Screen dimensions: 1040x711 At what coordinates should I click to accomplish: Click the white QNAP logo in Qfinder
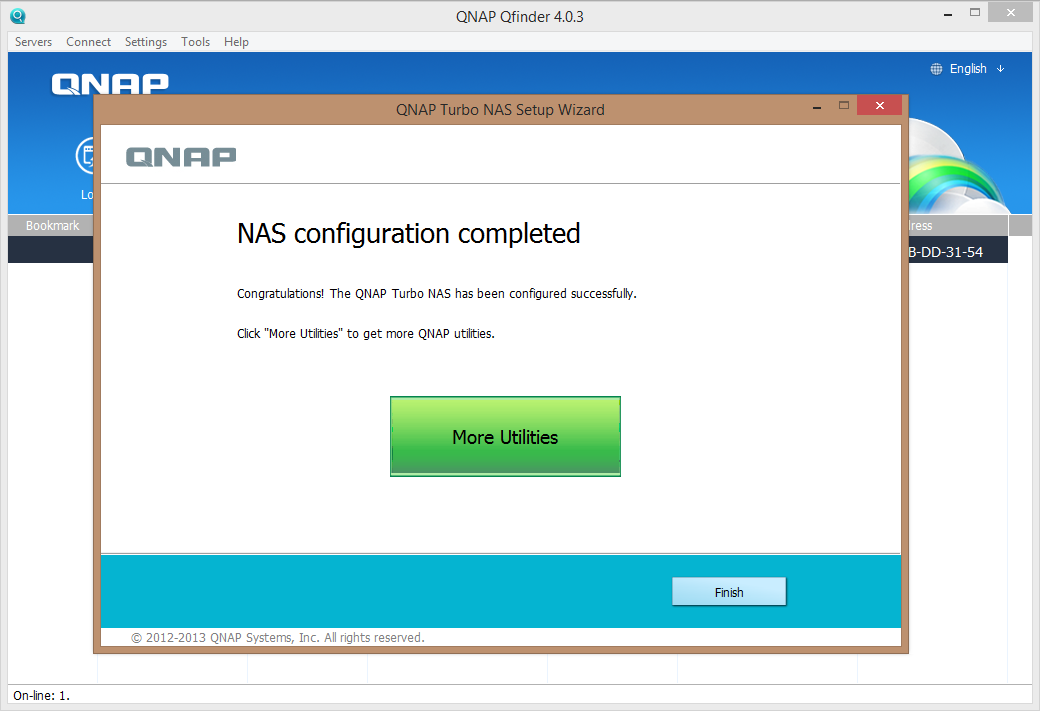coord(110,84)
